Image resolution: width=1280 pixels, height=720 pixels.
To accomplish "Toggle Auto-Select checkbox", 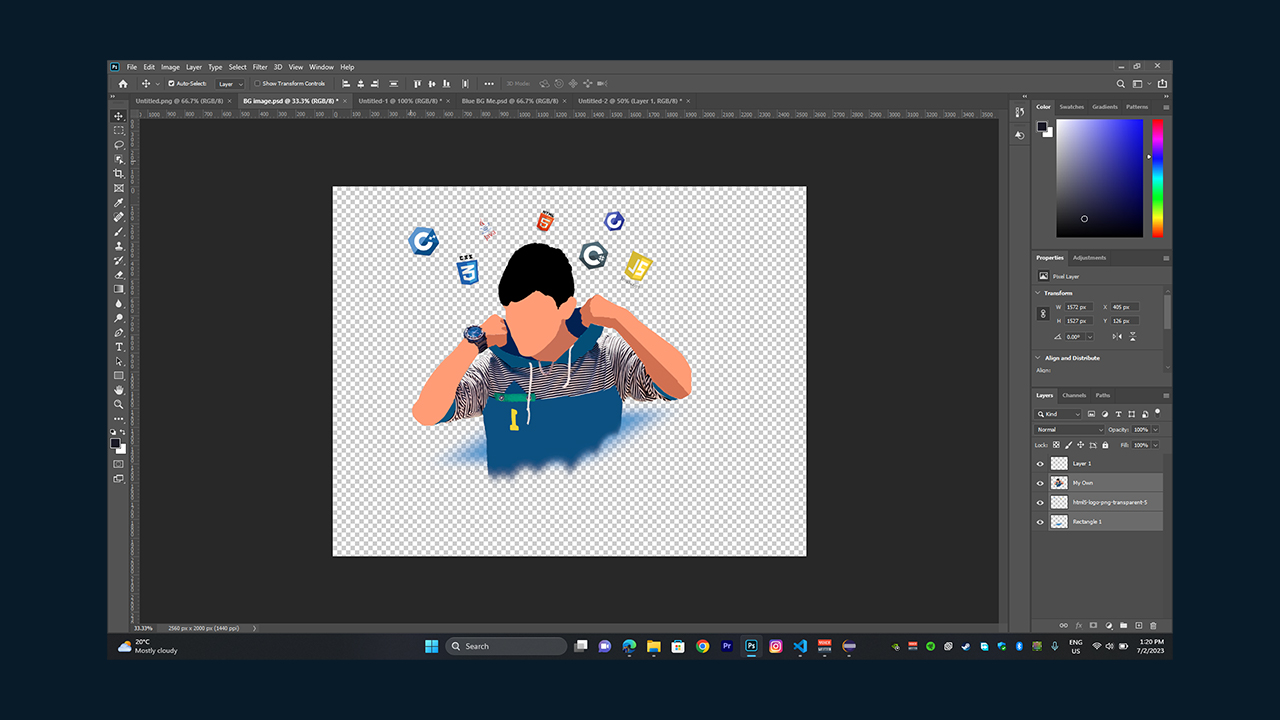I will pos(171,84).
